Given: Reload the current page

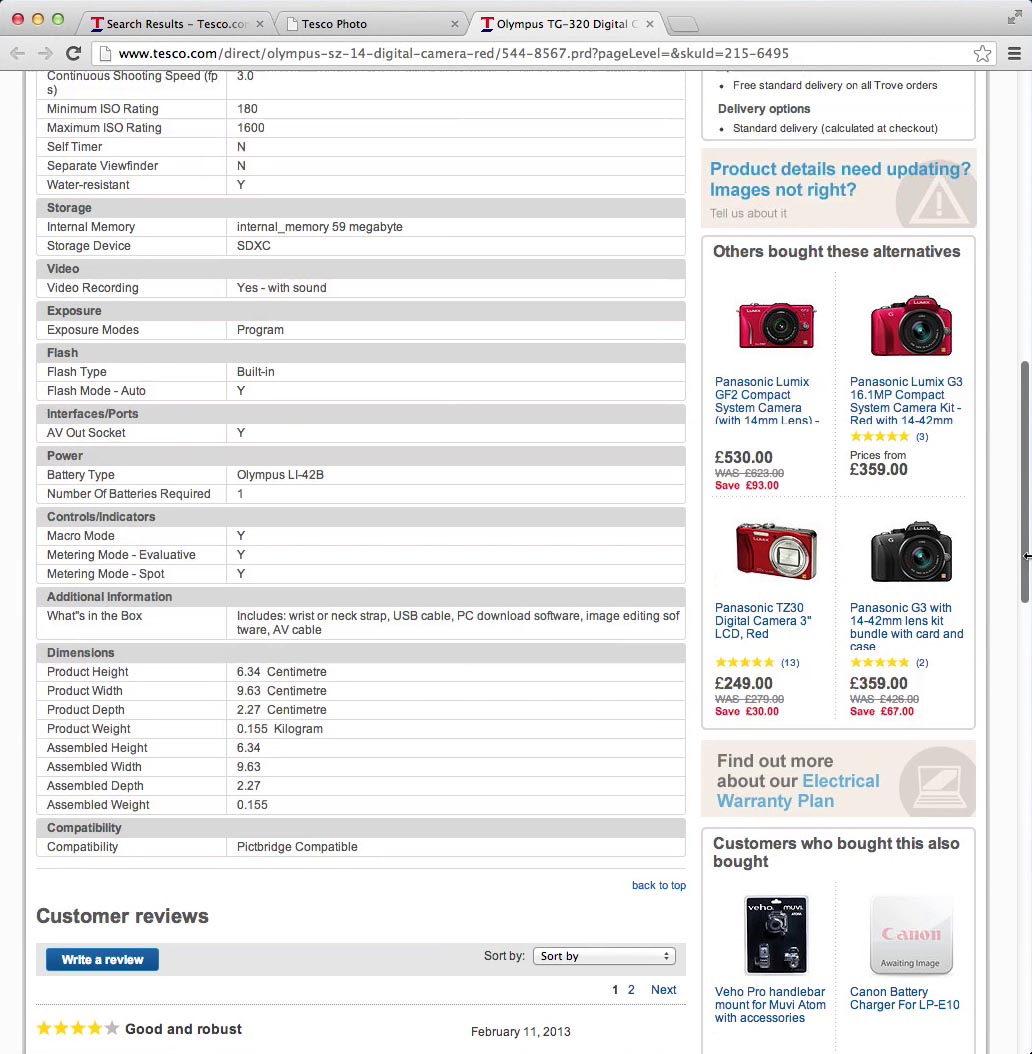Looking at the screenshot, I should (x=73, y=54).
